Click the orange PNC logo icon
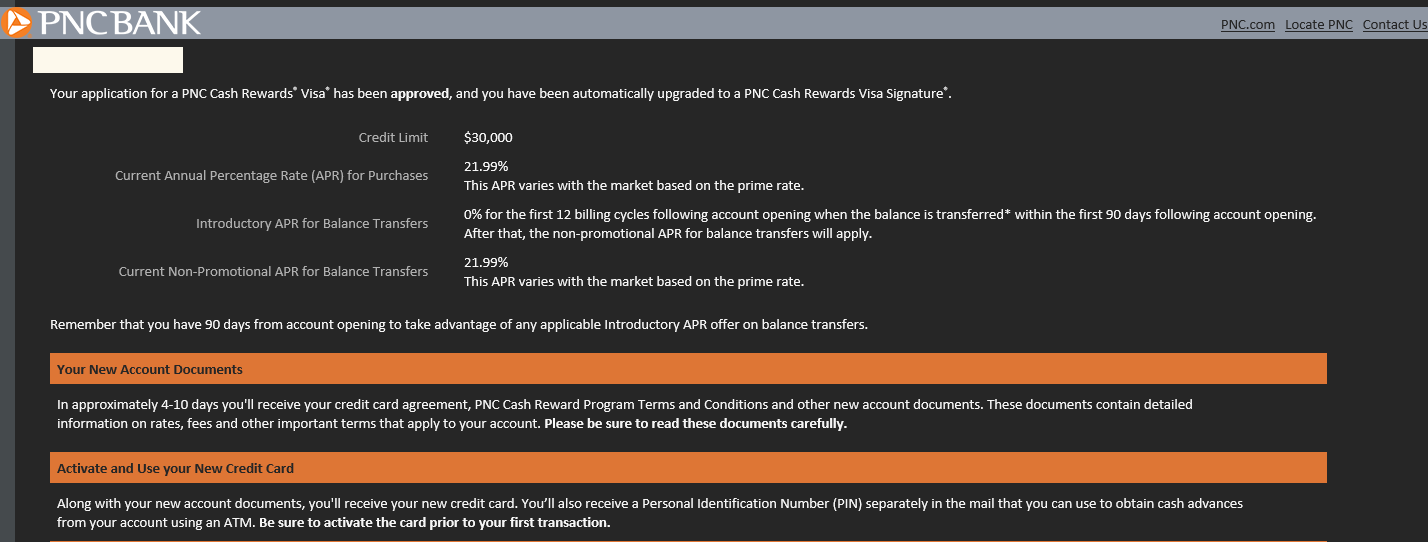 coord(17,22)
